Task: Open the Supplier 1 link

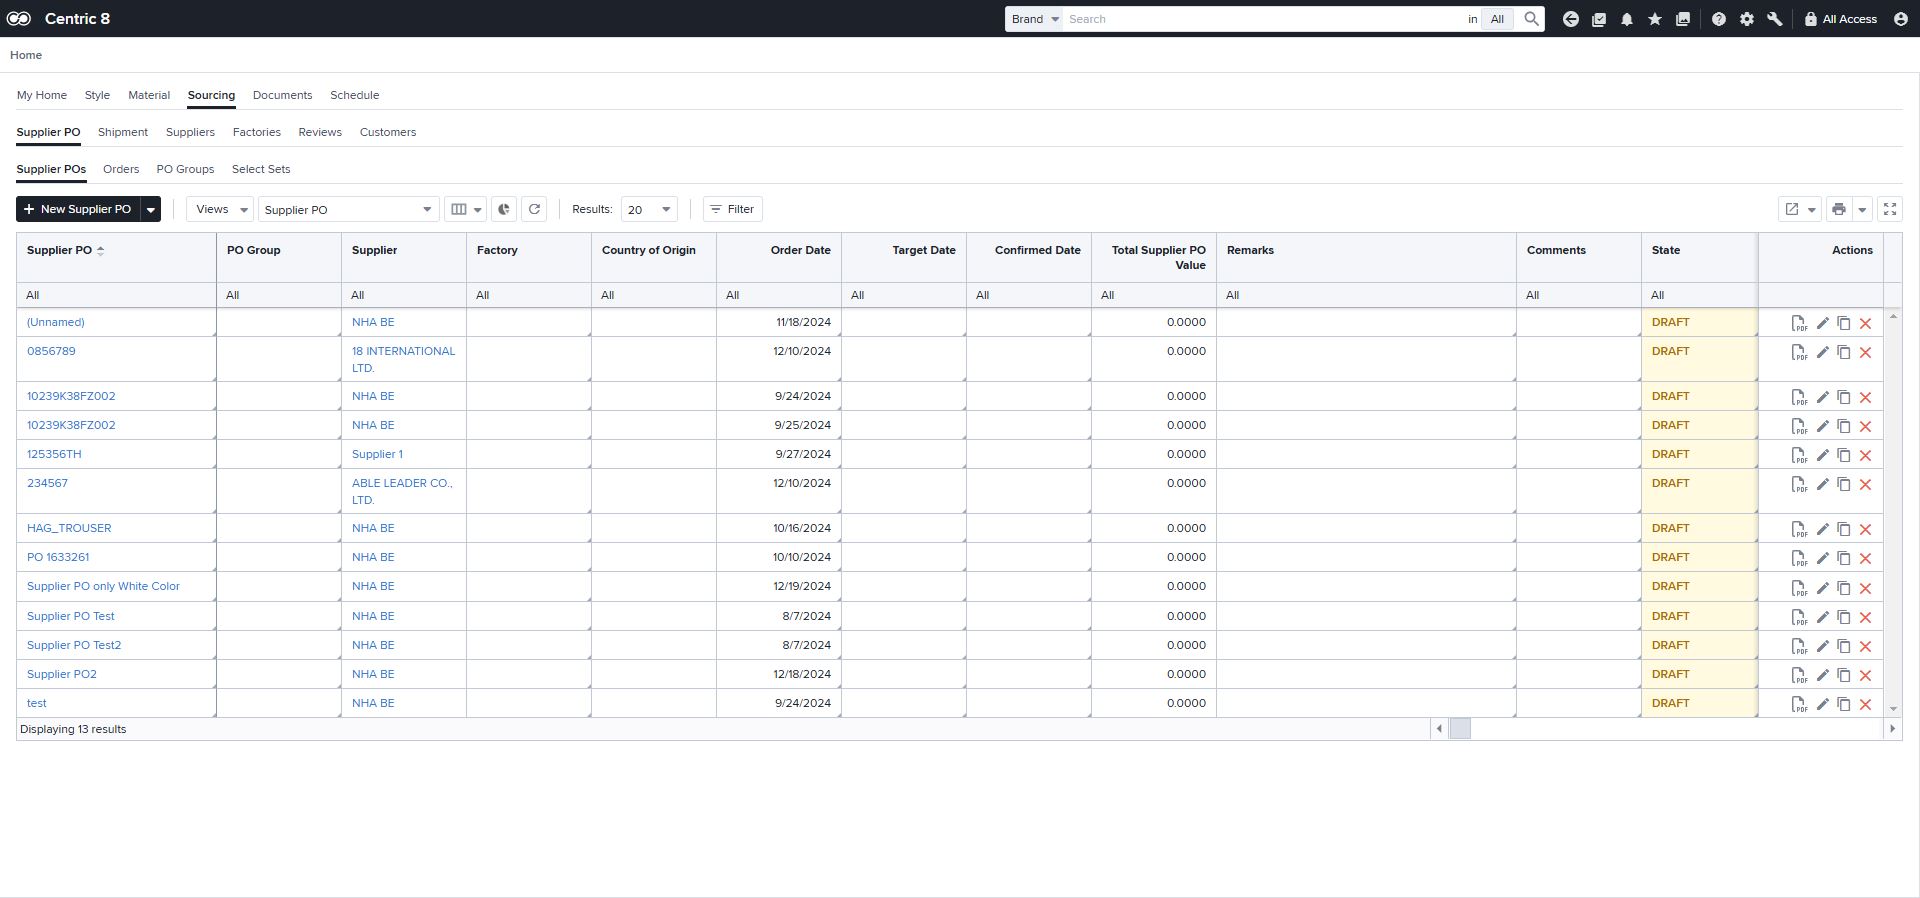Action: pyautogui.click(x=377, y=454)
